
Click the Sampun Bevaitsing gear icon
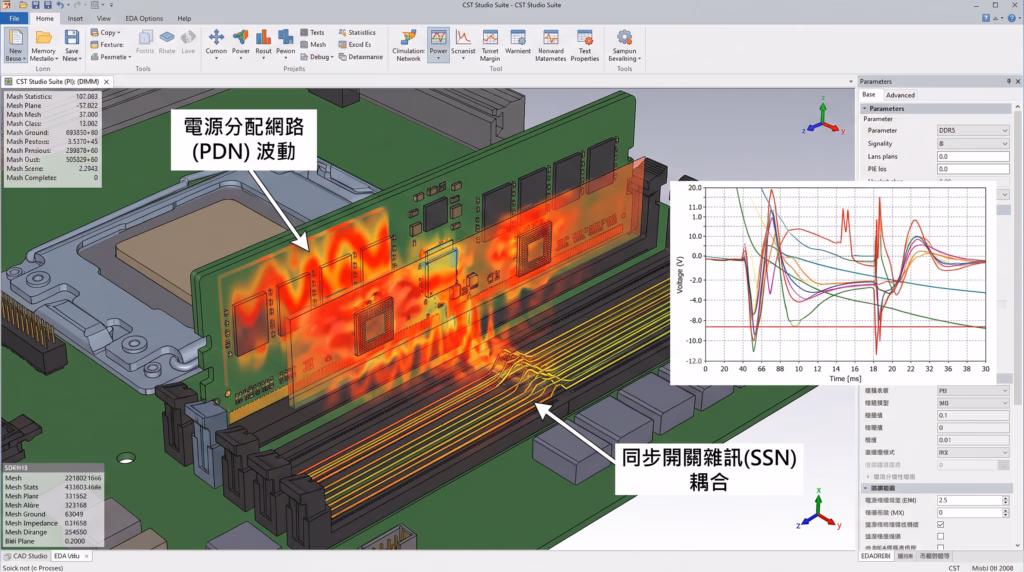[624, 37]
